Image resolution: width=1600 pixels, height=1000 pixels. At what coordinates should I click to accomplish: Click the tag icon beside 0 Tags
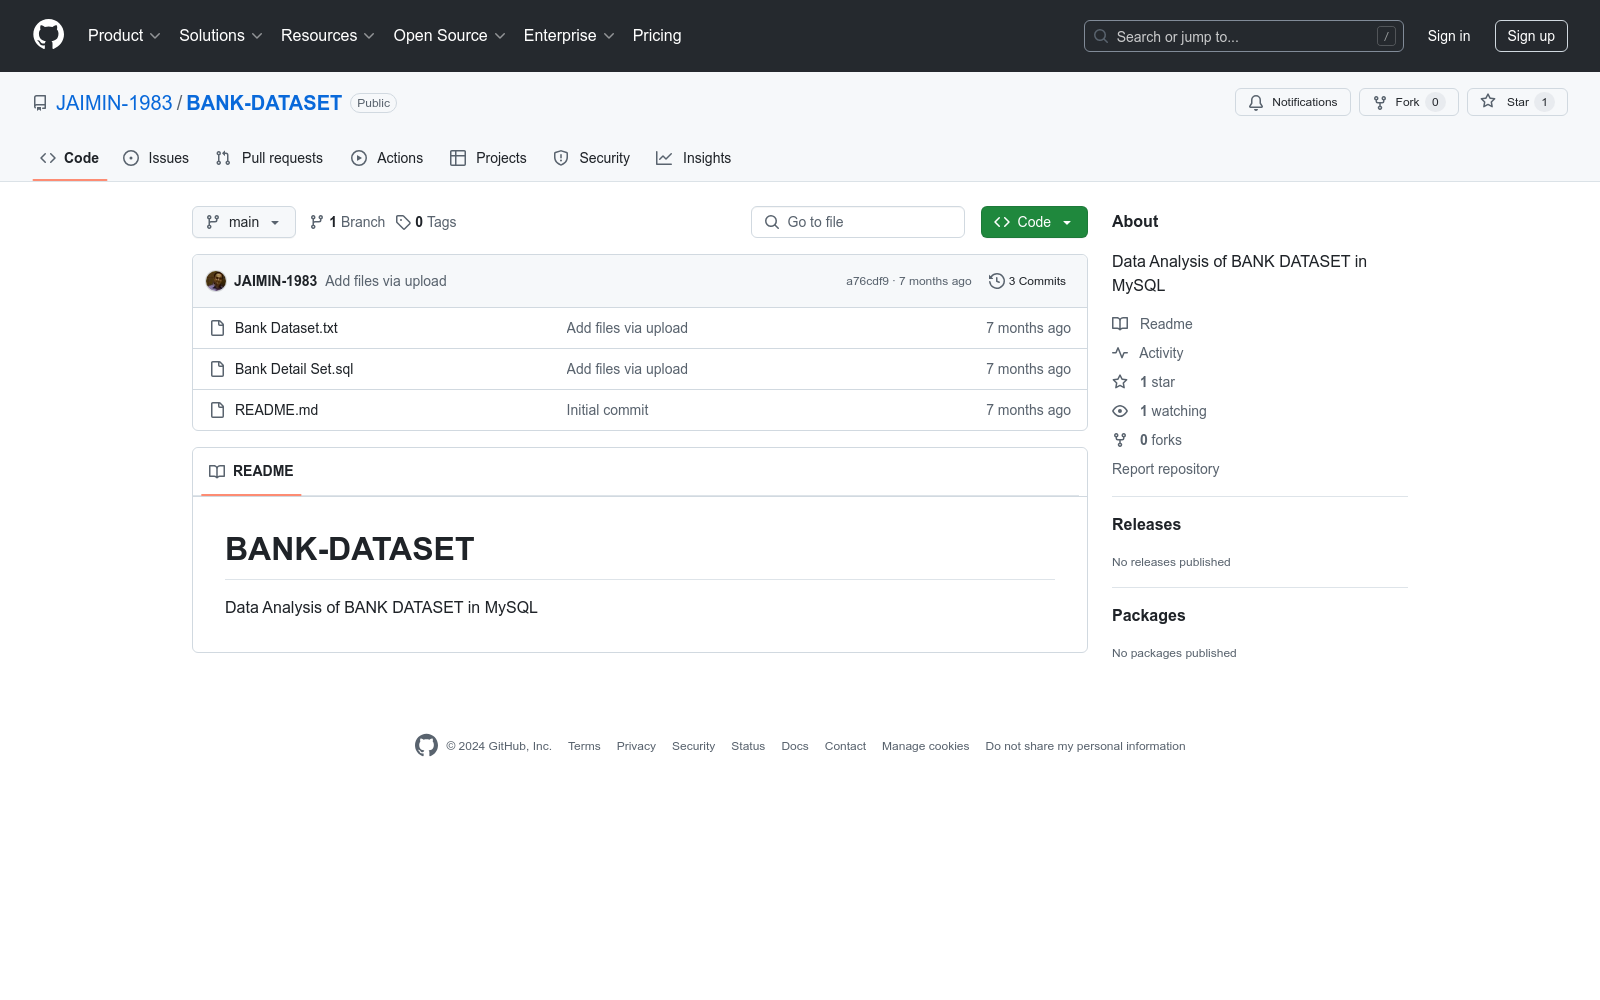[x=403, y=222]
